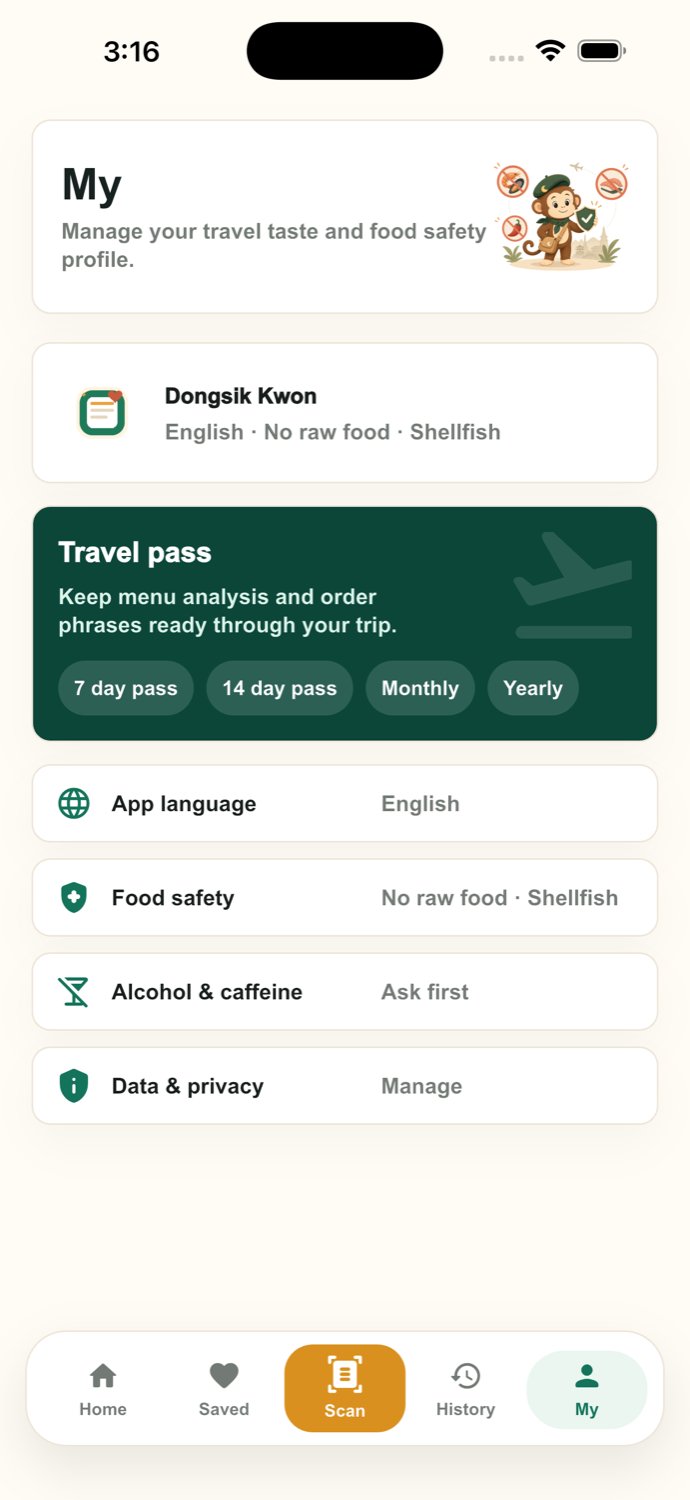Tap the globe icon beside App language

pyautogui.click(x=74, y=803)
